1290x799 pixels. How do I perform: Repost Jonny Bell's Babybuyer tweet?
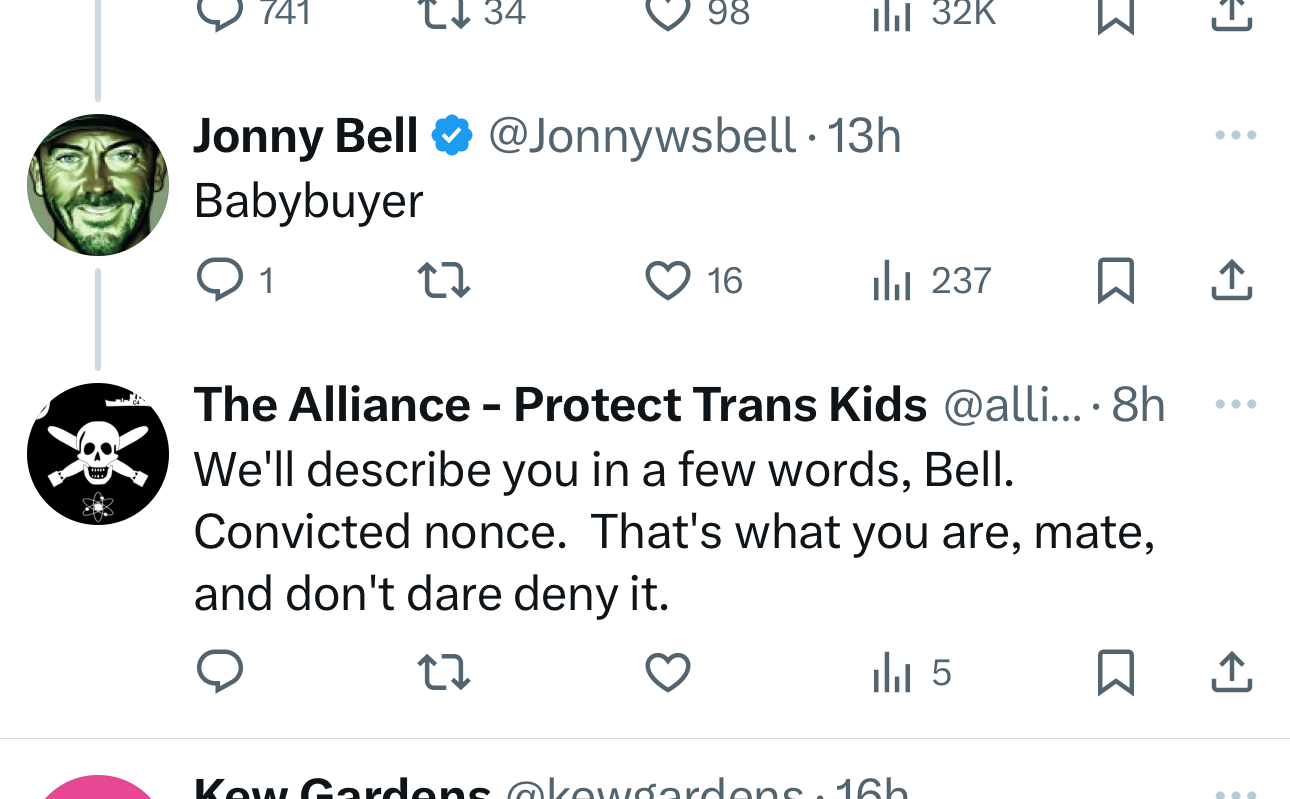coord(443,281)
